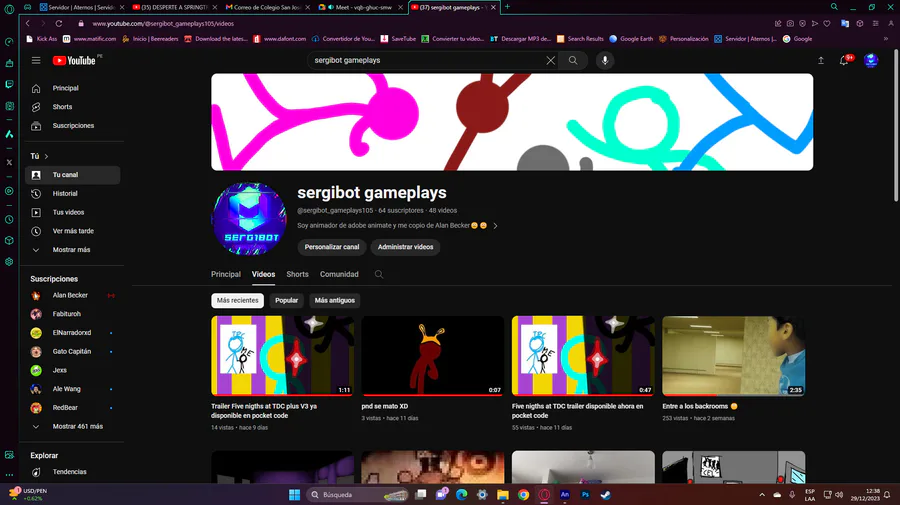This screenshot has width=900, height=505.
Task: Switch to the Videos channel tab
Action: click(263, 274)
